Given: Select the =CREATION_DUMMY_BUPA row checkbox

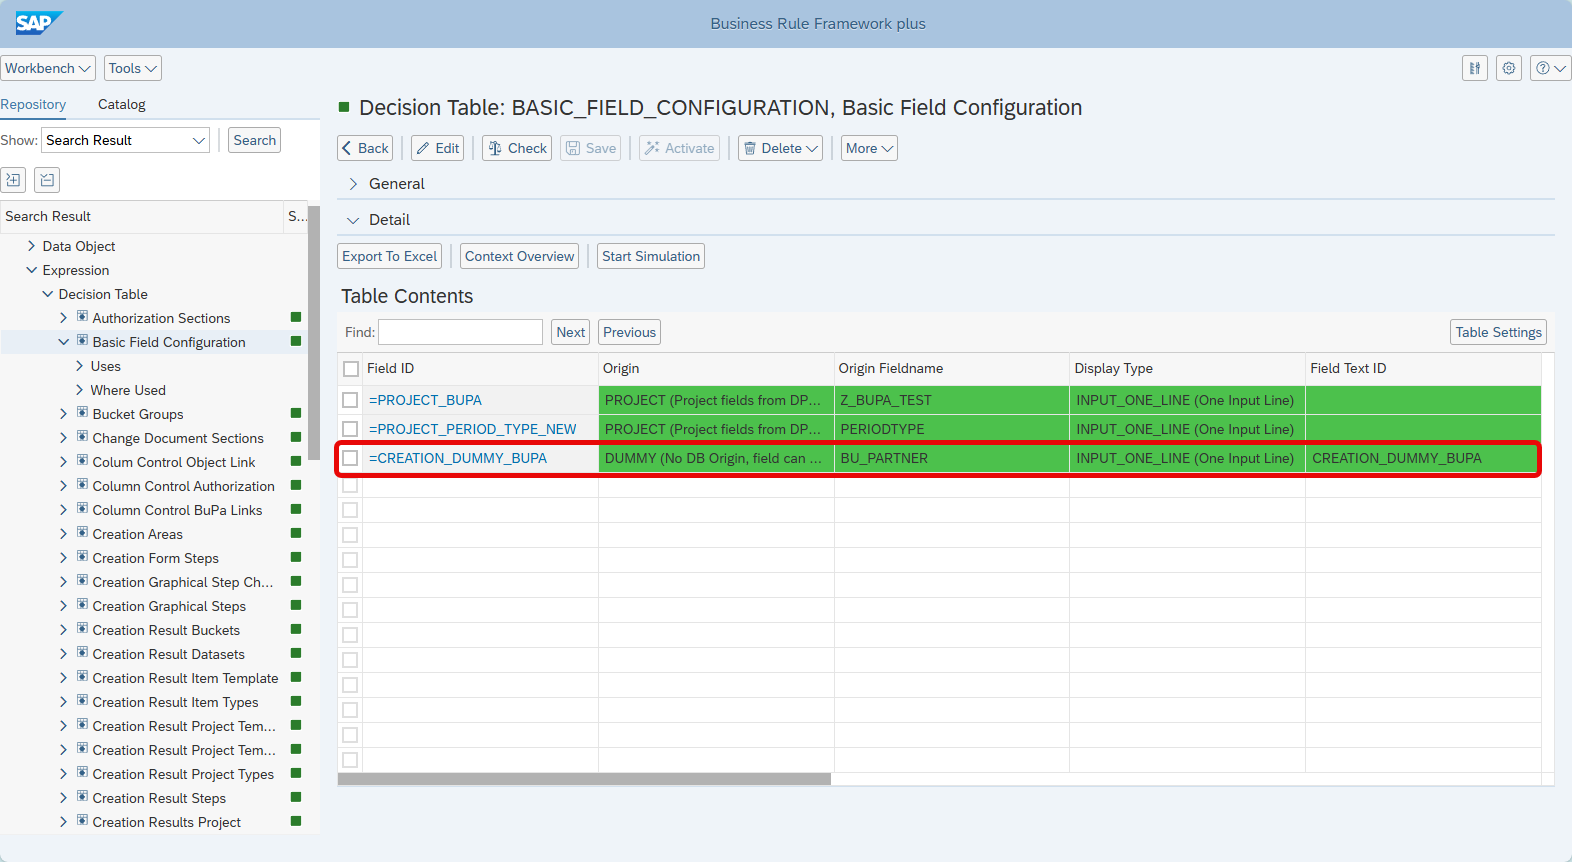Looking at the screenshot, I should [x=350, y=458].
